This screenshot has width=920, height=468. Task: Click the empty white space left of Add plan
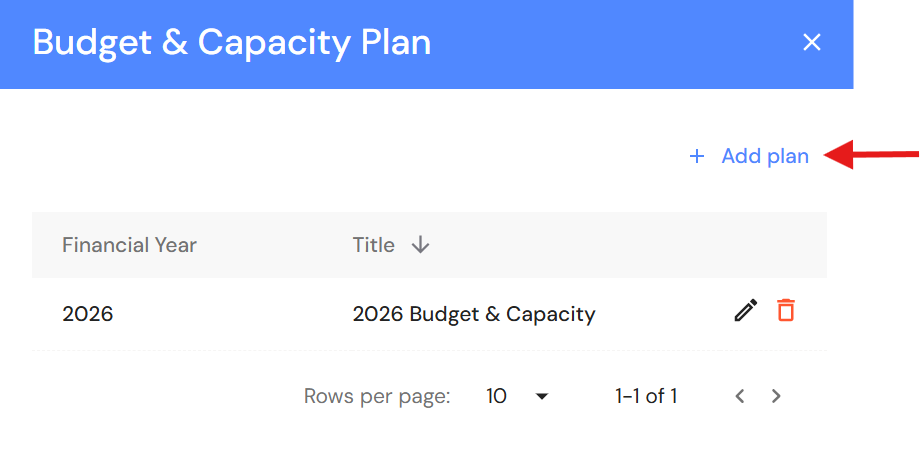coord(350,156)
